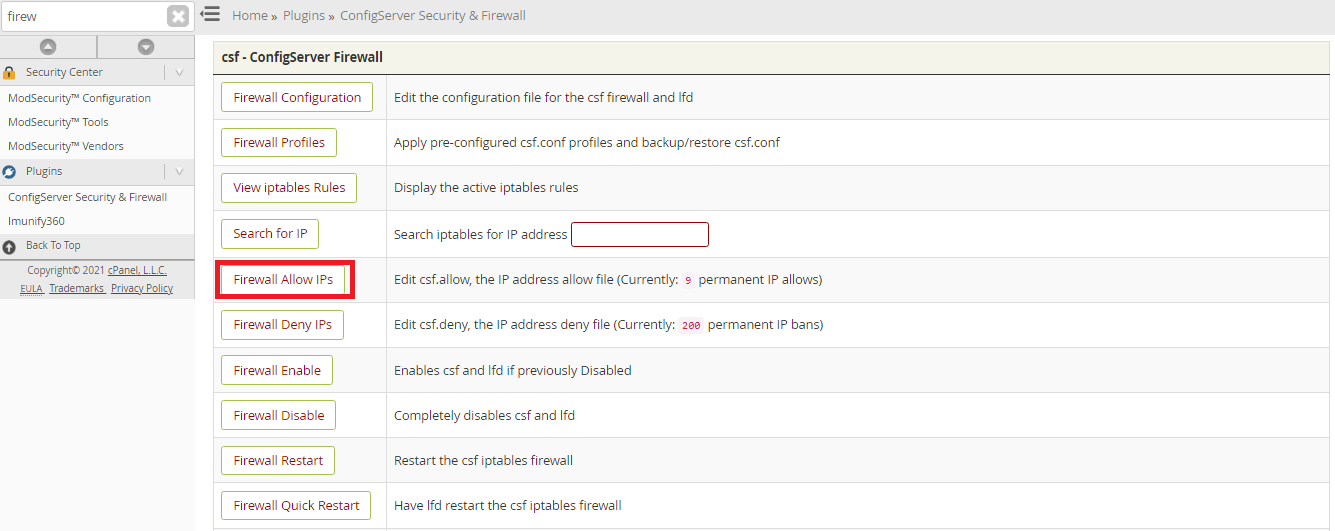Clear the sidebar search box text
Image resolution: width=1335 pixels, height=531 pixels.
(x=178, y=16)
